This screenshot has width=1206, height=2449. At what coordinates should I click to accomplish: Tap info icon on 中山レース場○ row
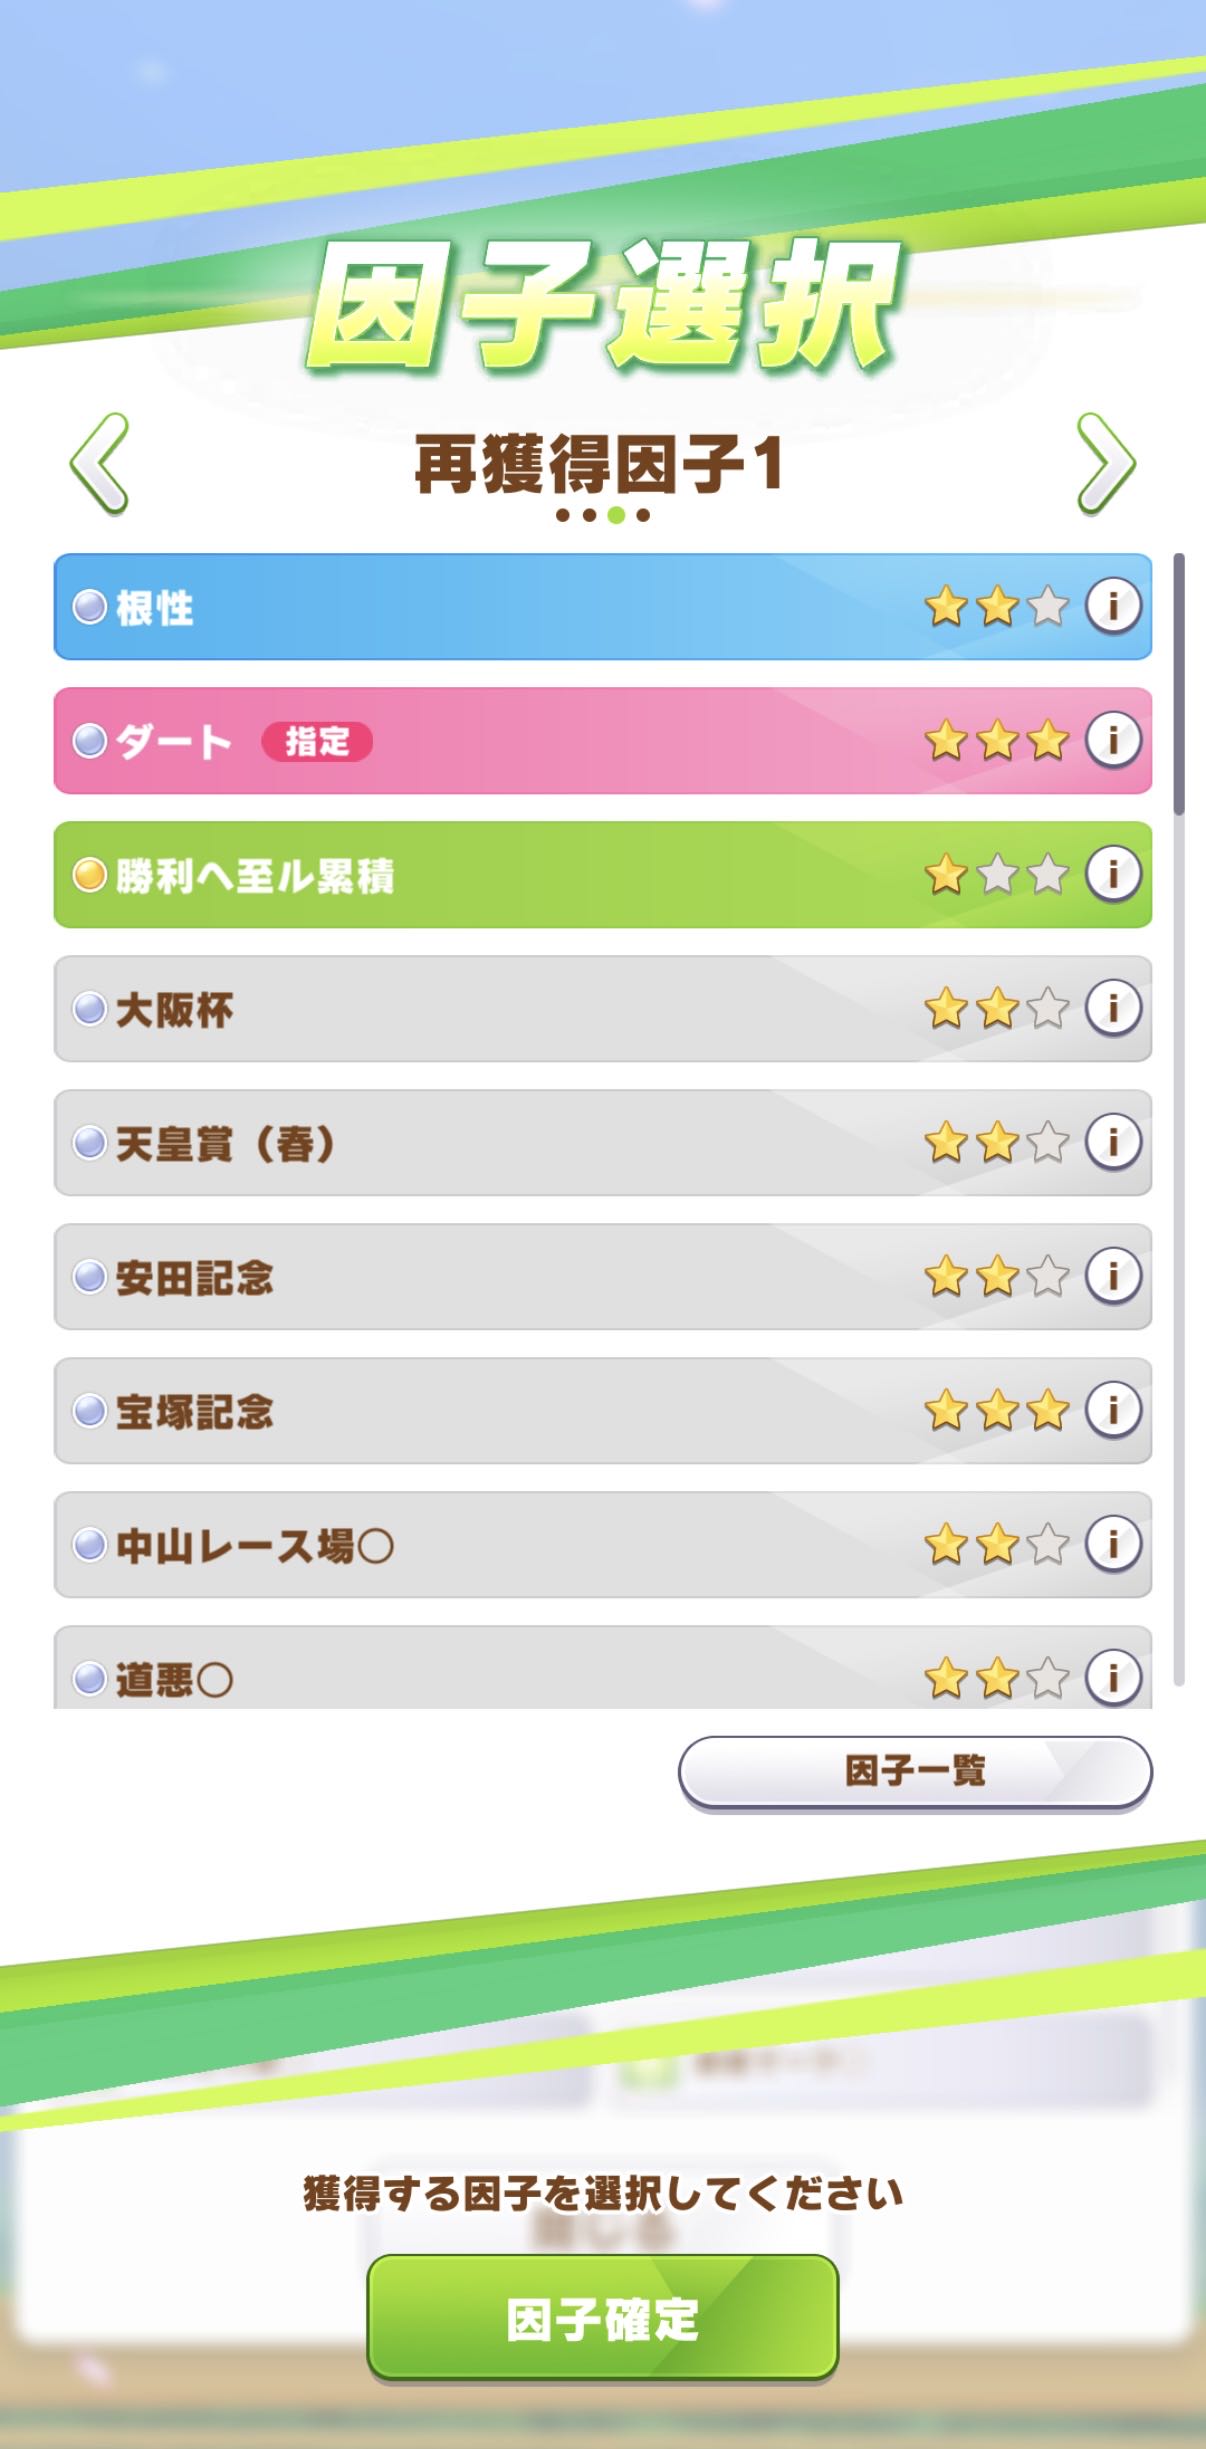1113,1544
